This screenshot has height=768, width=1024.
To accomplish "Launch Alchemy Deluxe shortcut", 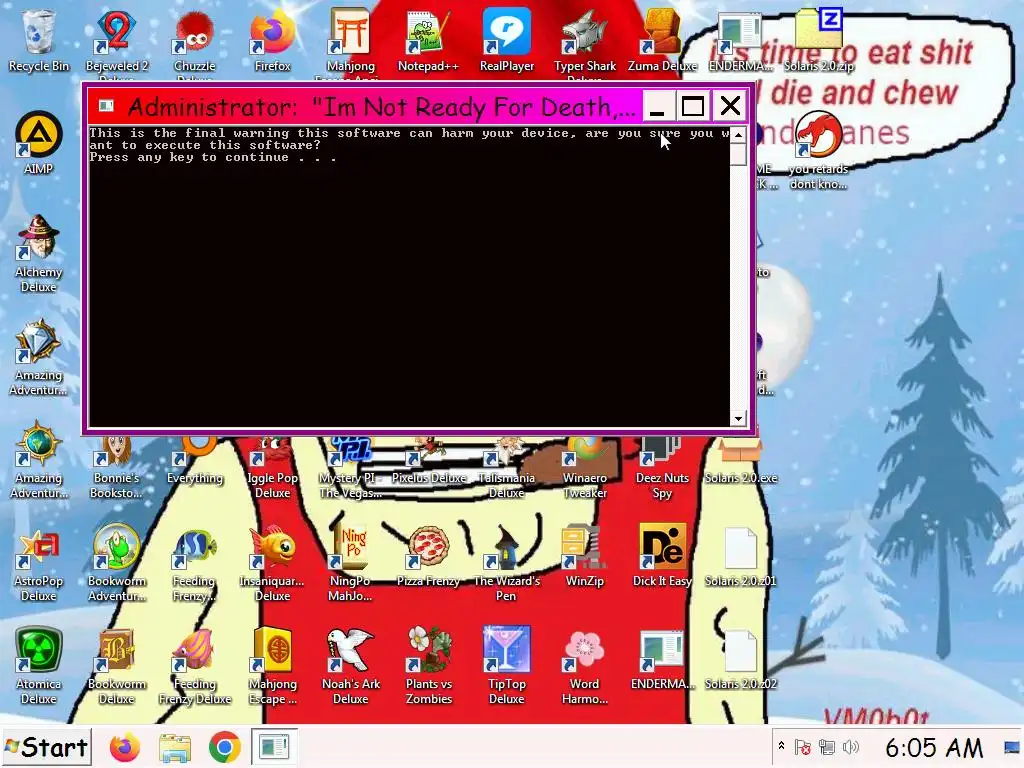I will tap(39, 253).
